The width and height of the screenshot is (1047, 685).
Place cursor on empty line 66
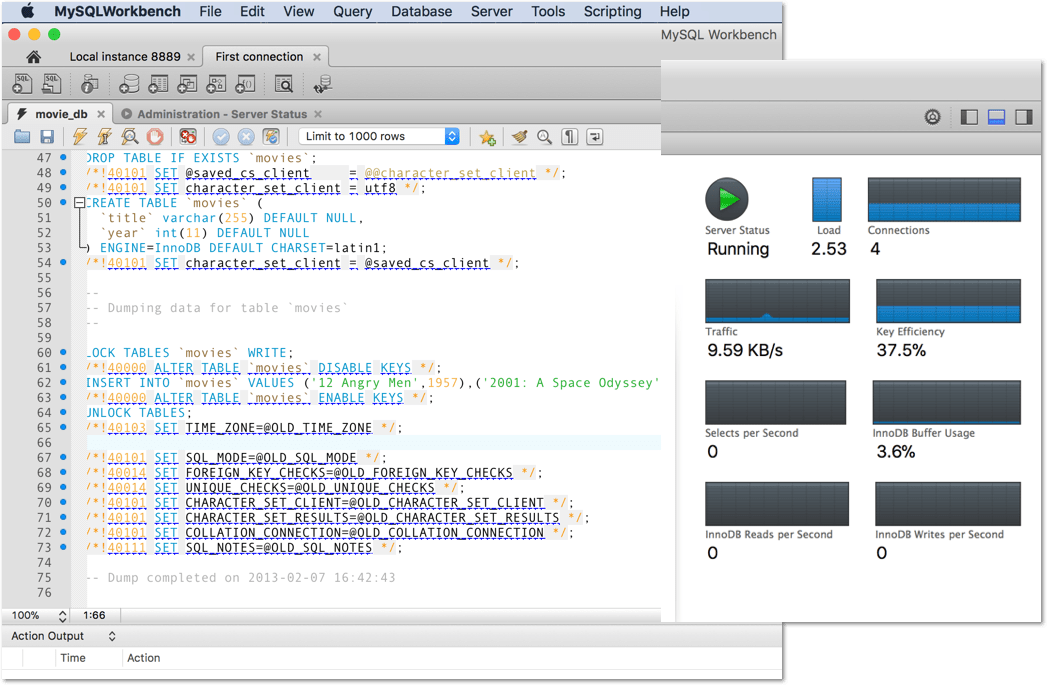pyautogui.click(x=374, y=442)
